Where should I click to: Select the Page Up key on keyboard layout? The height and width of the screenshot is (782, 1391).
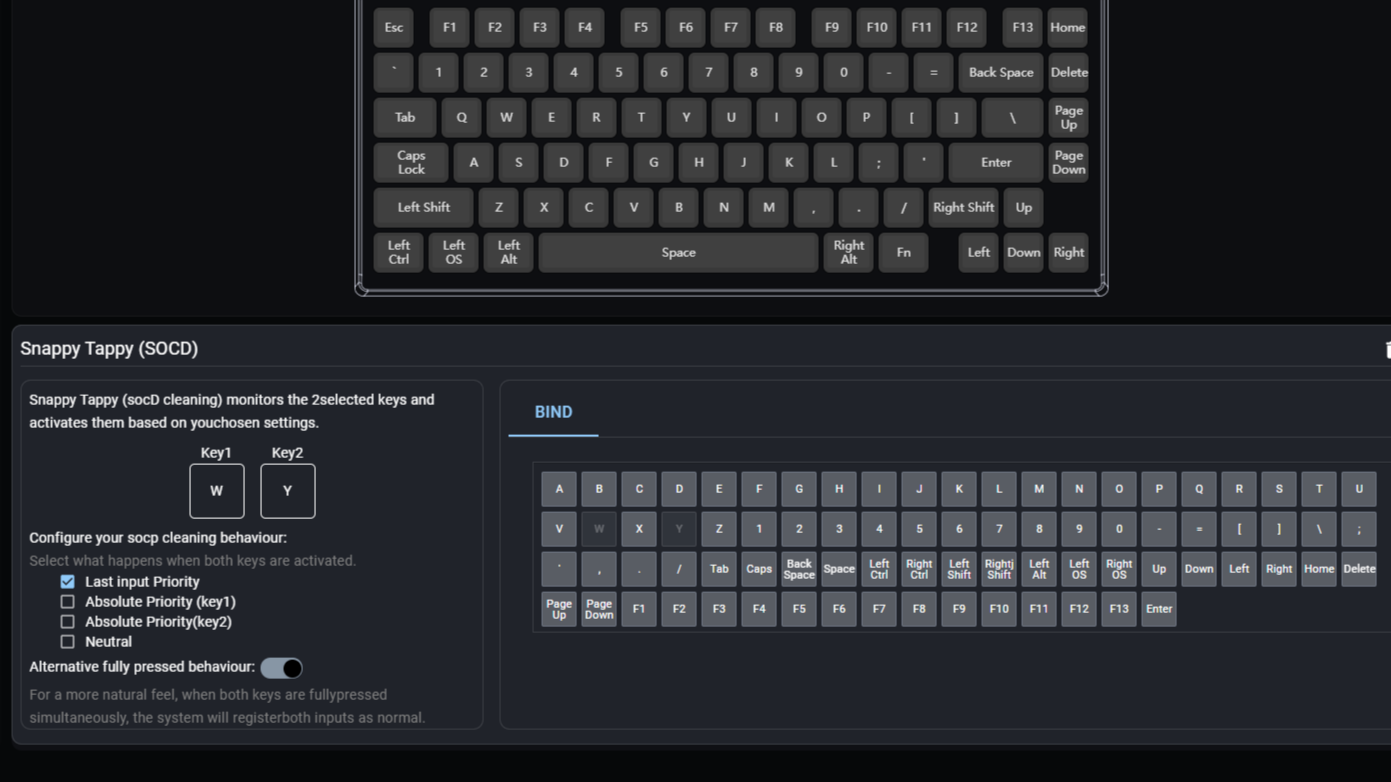point(1068,118)
